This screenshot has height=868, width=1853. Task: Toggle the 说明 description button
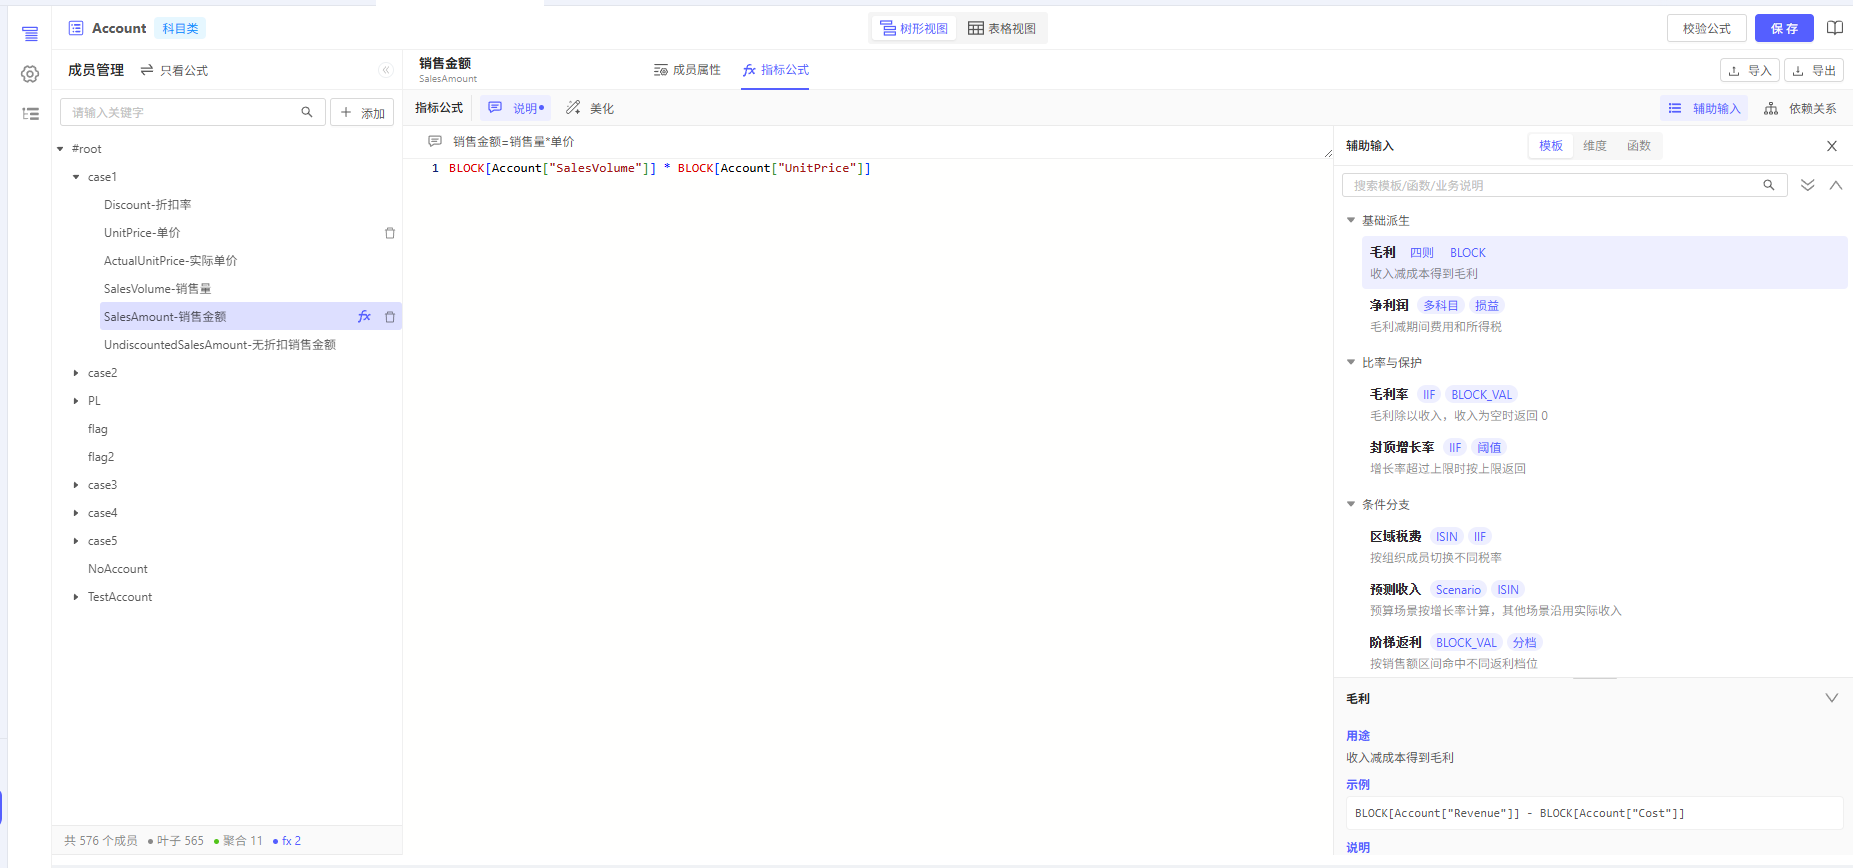click(516, 108)
